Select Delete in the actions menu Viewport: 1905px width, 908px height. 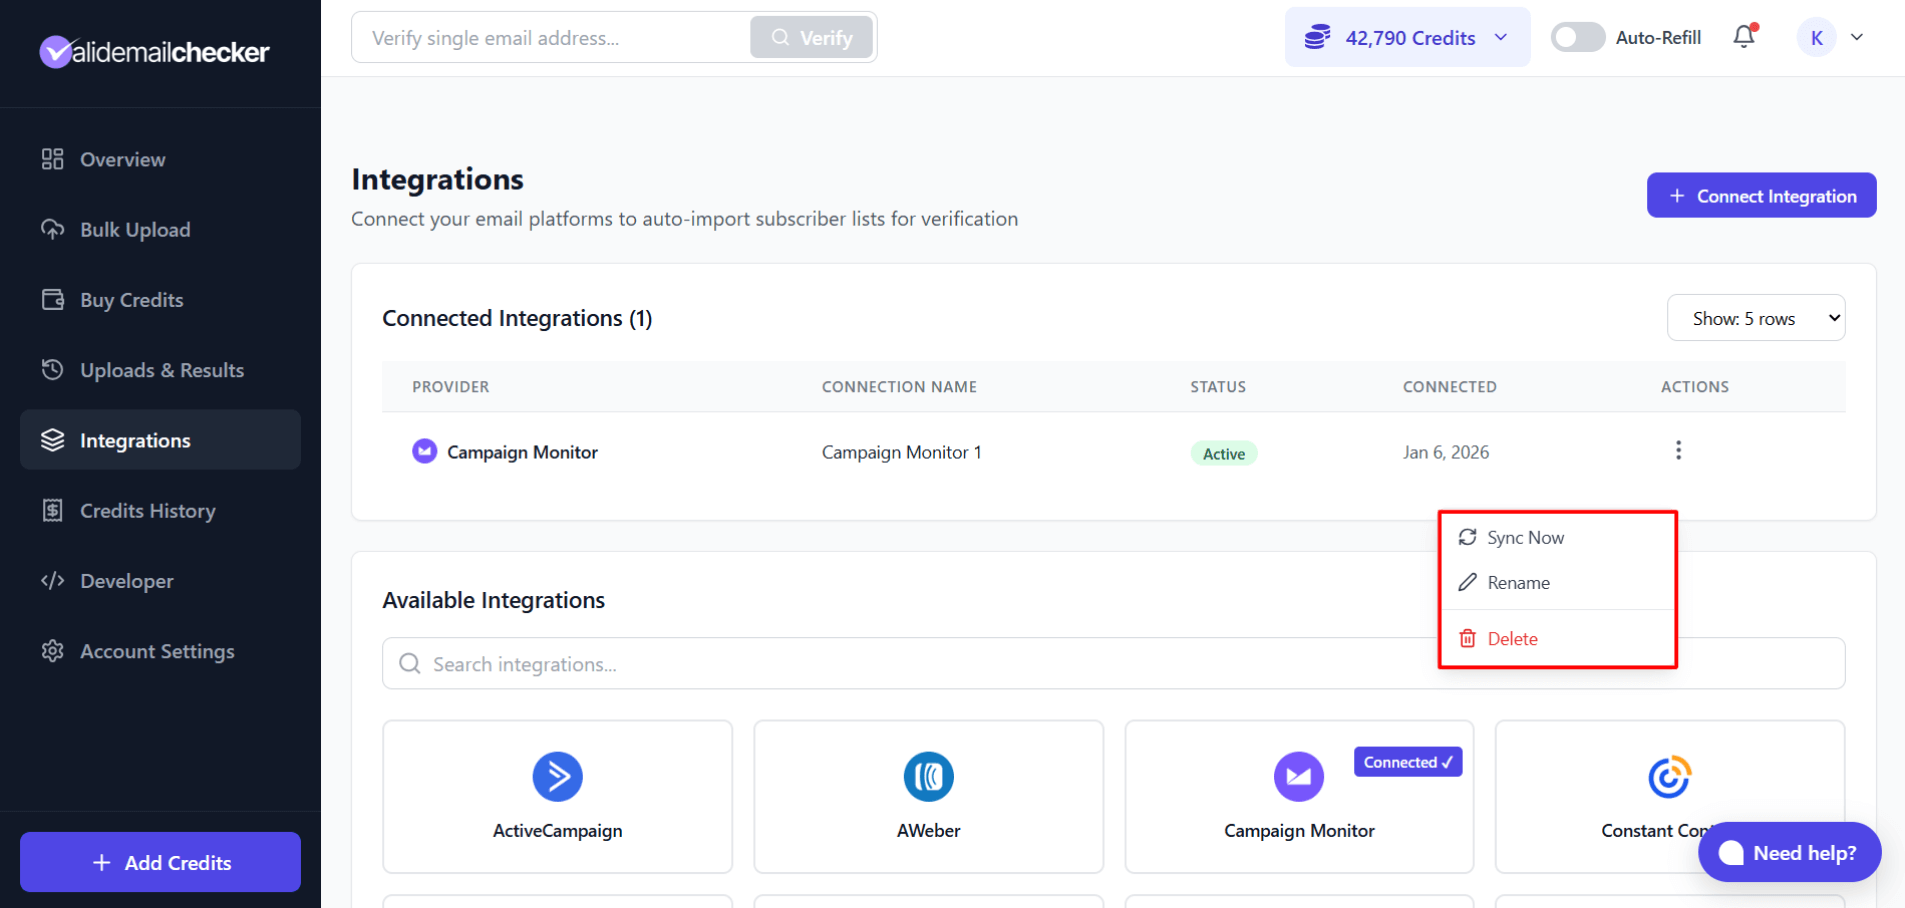click(1512, 638)
